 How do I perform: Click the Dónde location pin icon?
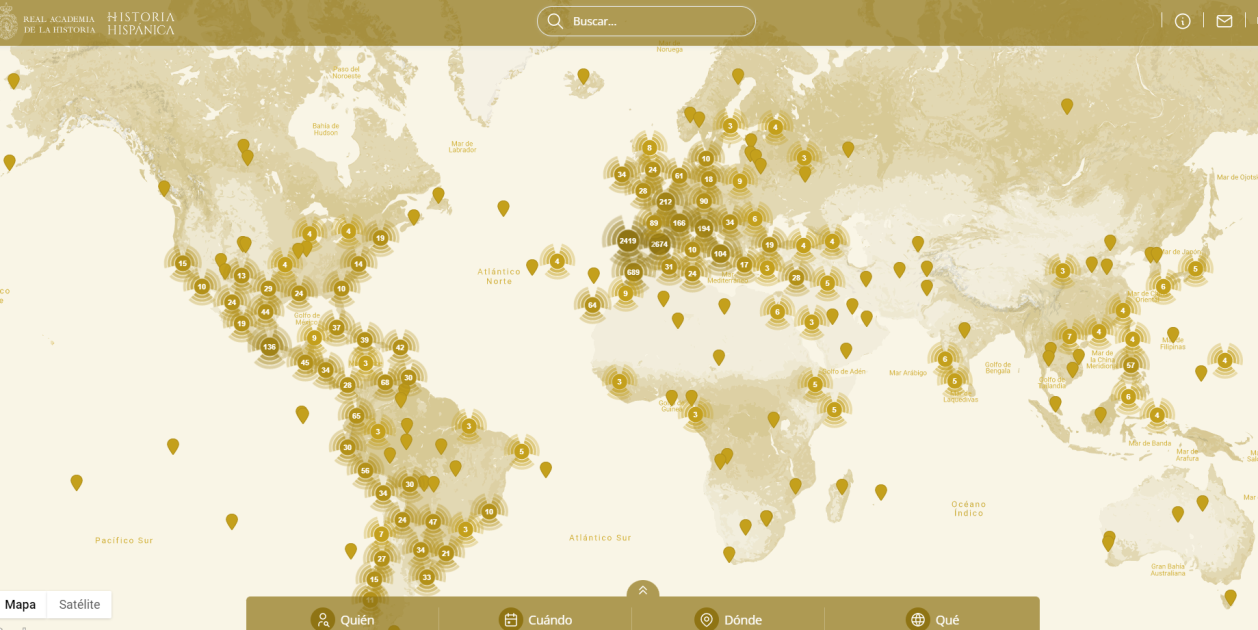[706, 619]
